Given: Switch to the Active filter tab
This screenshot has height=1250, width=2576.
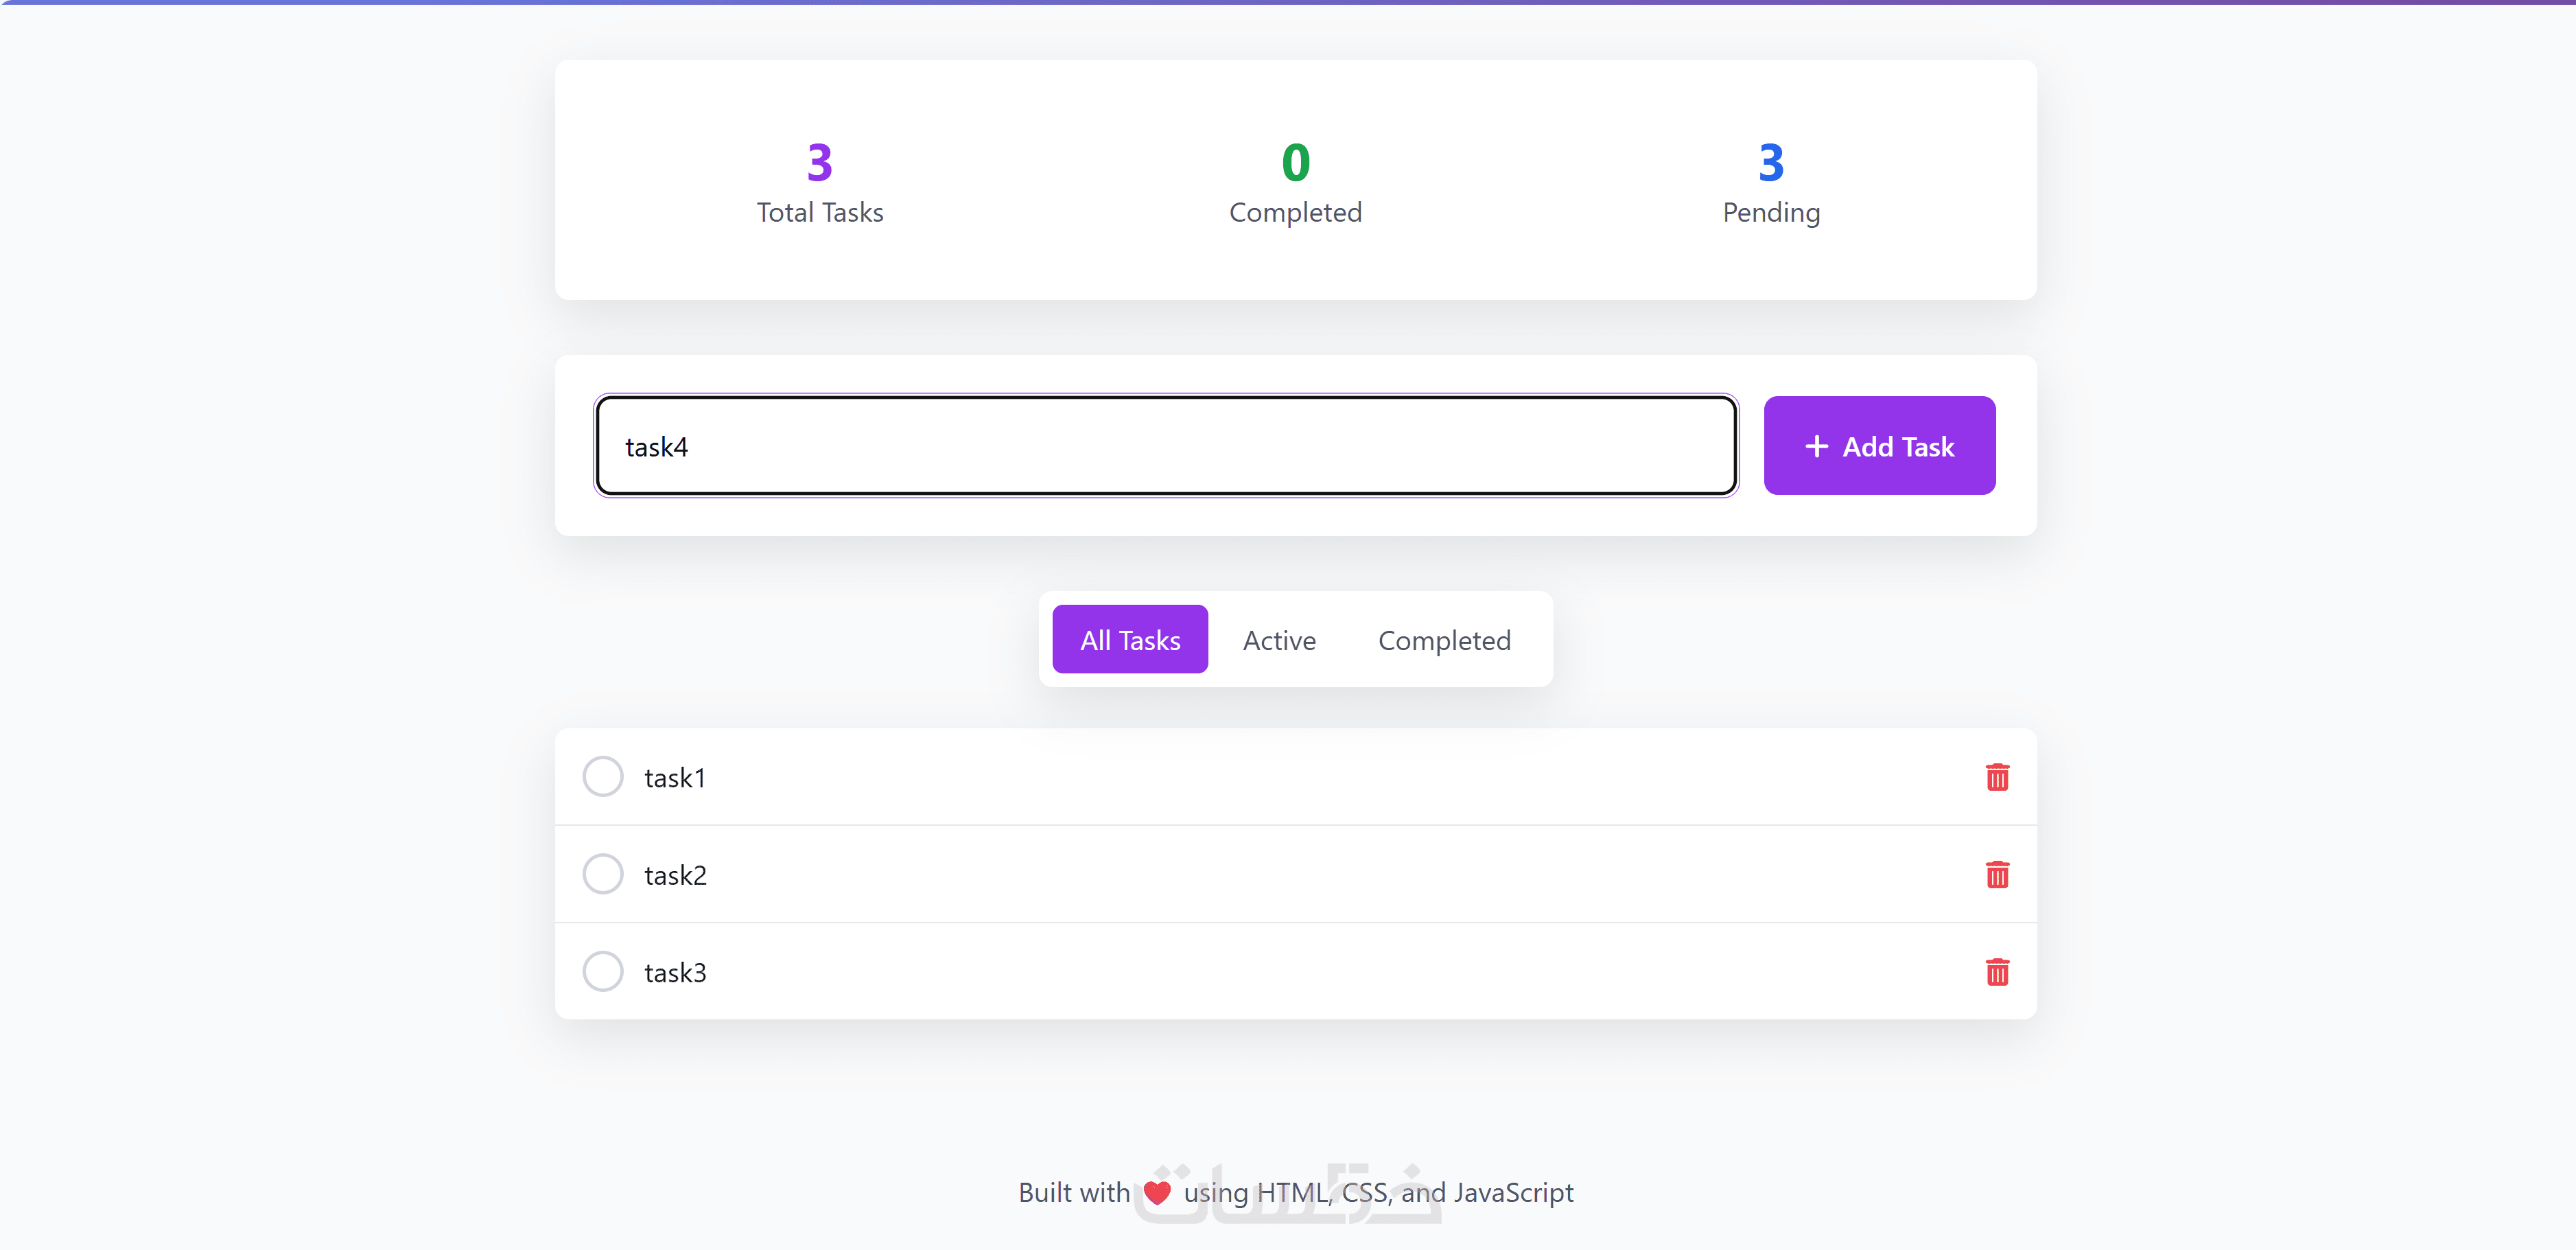Looking at the screenshot, I should pyautogui.click(x=1278, y=640).
